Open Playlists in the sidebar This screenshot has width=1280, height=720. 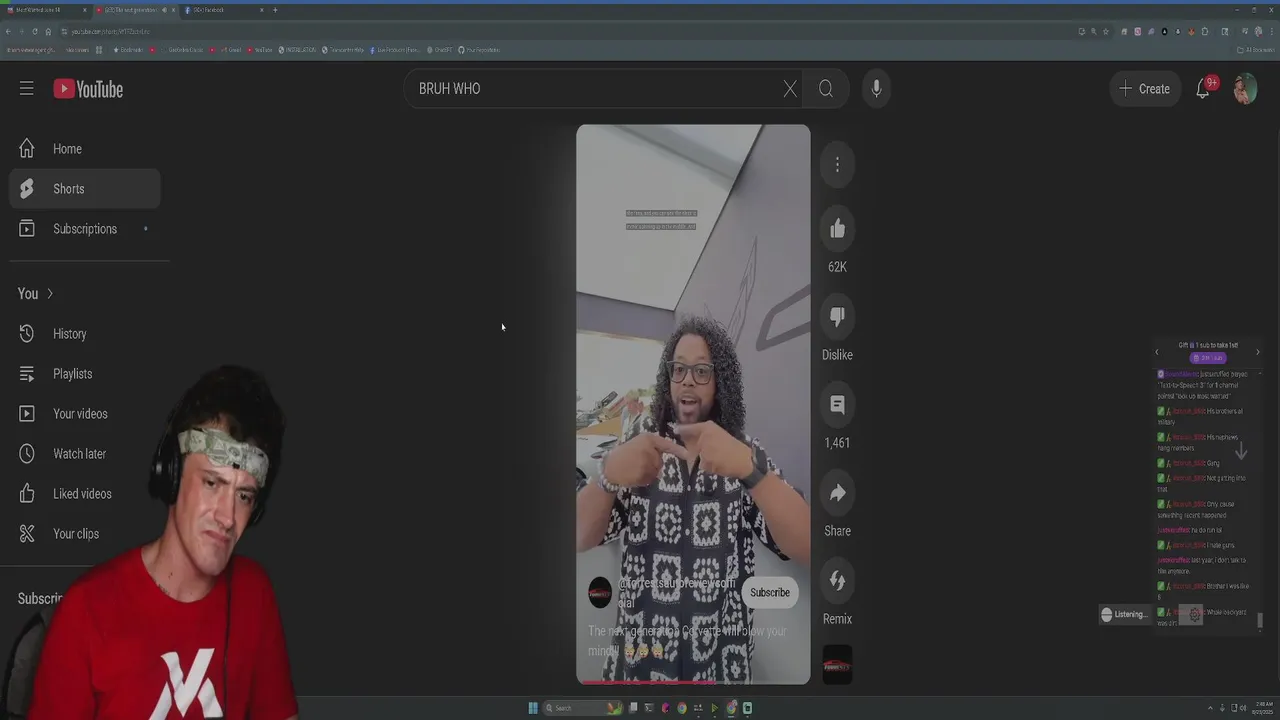tap(85, 374)
